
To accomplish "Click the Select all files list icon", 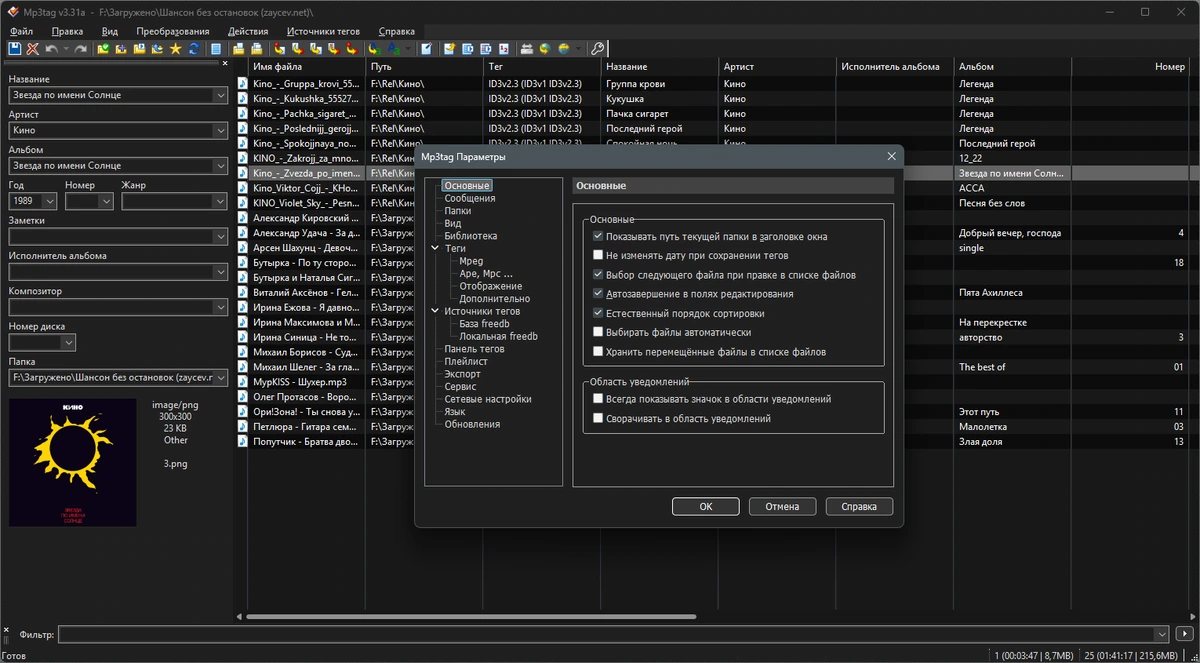I will point(216,48).
